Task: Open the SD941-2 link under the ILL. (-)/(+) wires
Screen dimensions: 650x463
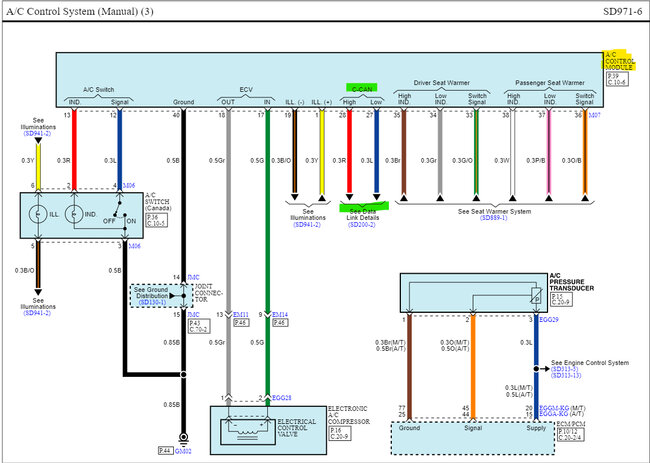Action: (x=307, y=225)
